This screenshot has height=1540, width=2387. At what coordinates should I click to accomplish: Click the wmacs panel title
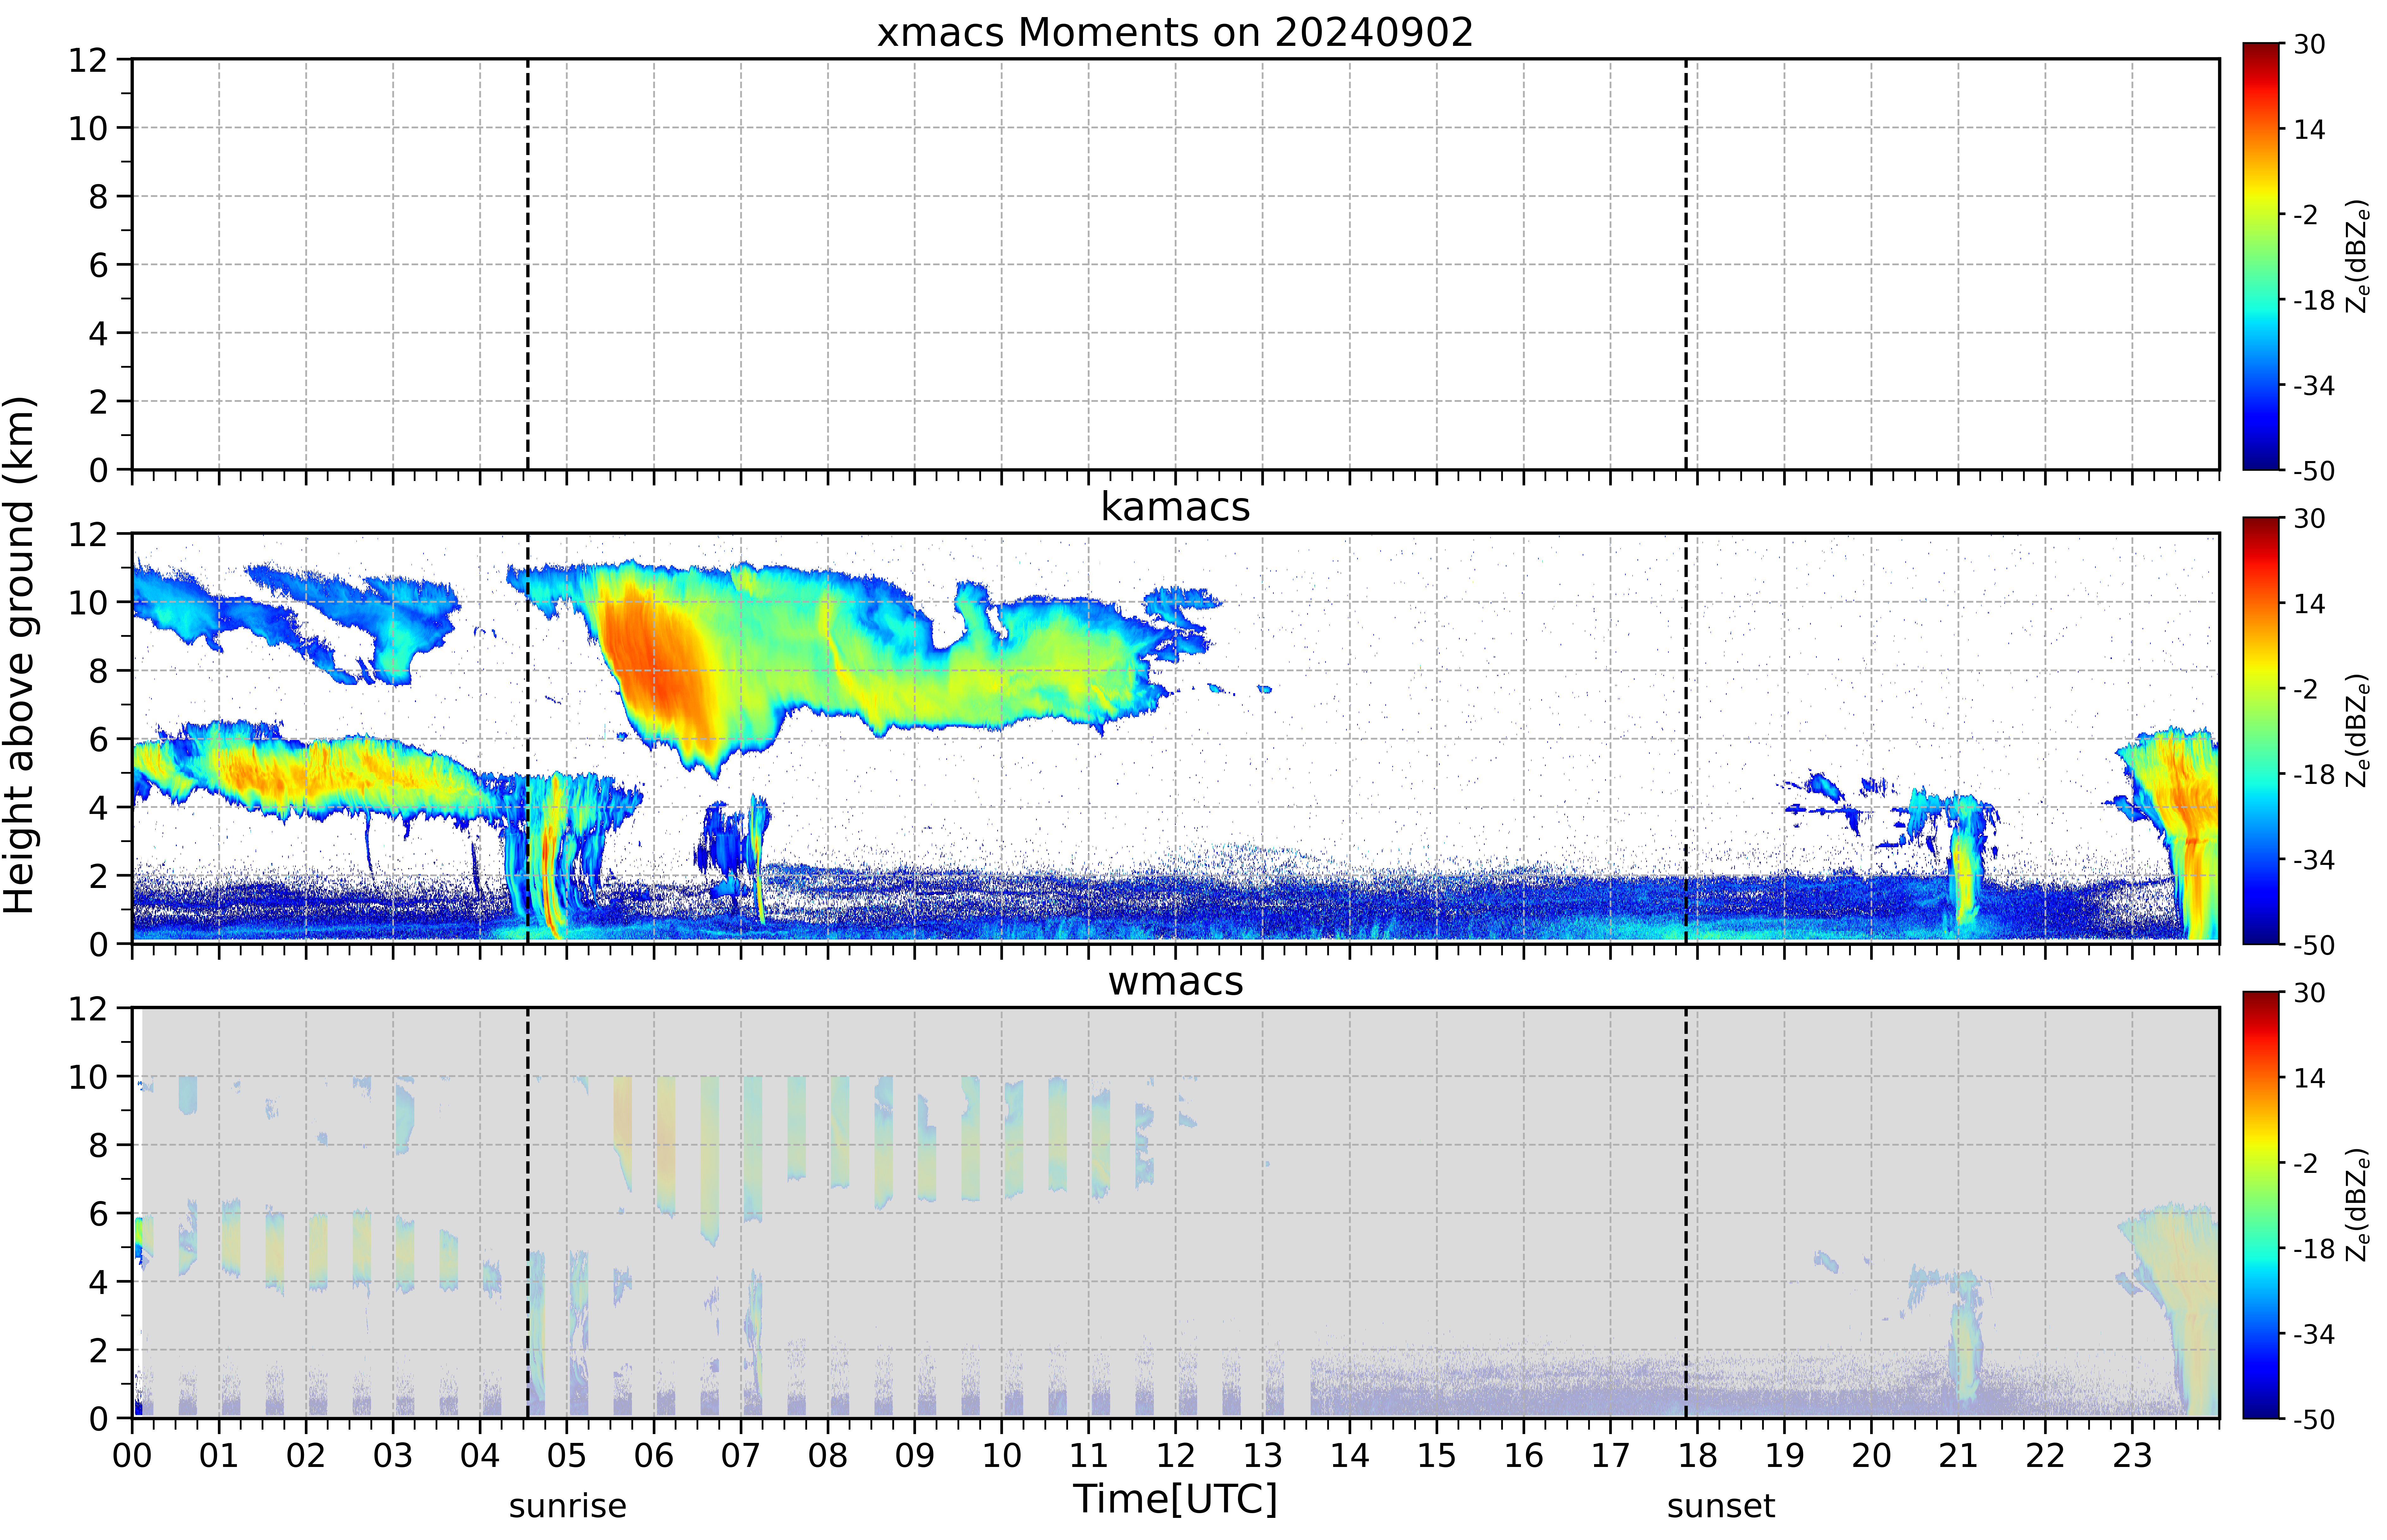[x=1175, y=981]
